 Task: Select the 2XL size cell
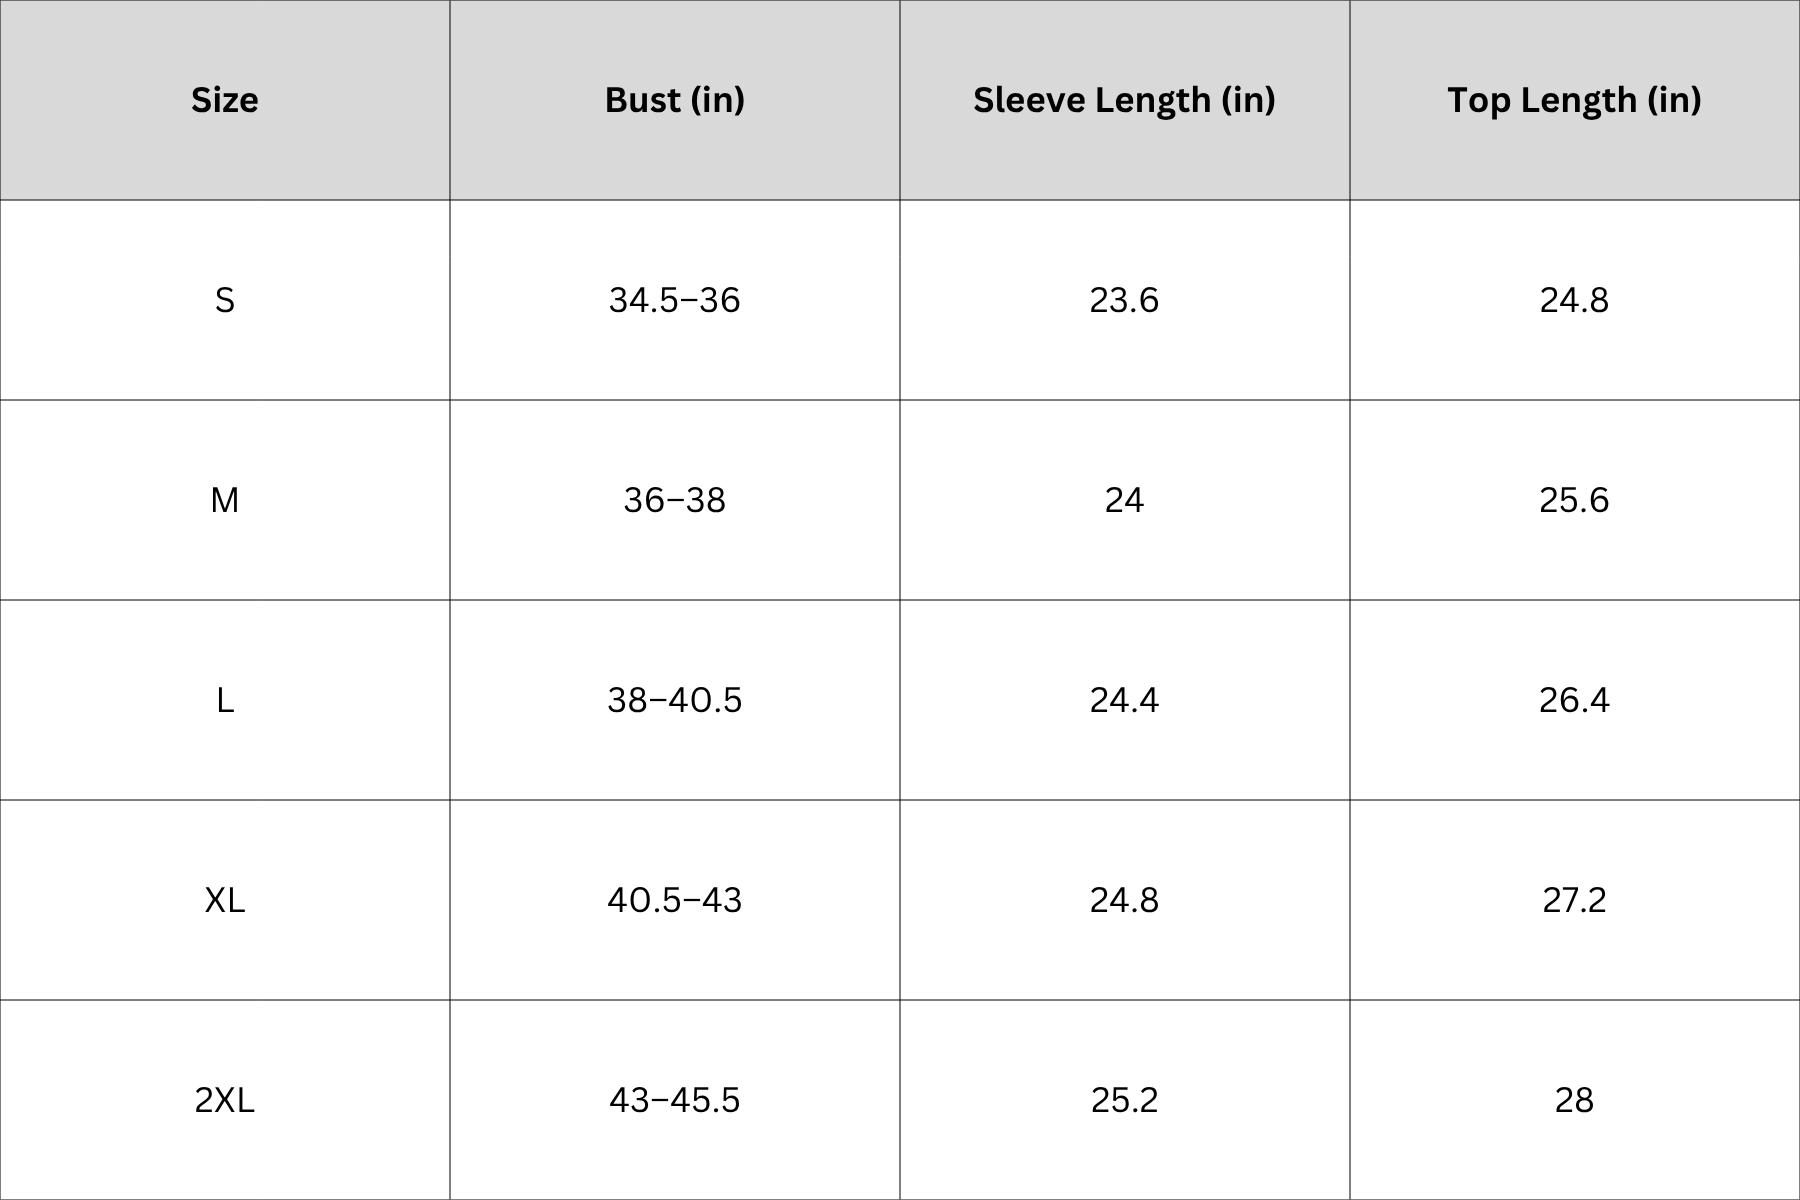[x=225, y=1100]
